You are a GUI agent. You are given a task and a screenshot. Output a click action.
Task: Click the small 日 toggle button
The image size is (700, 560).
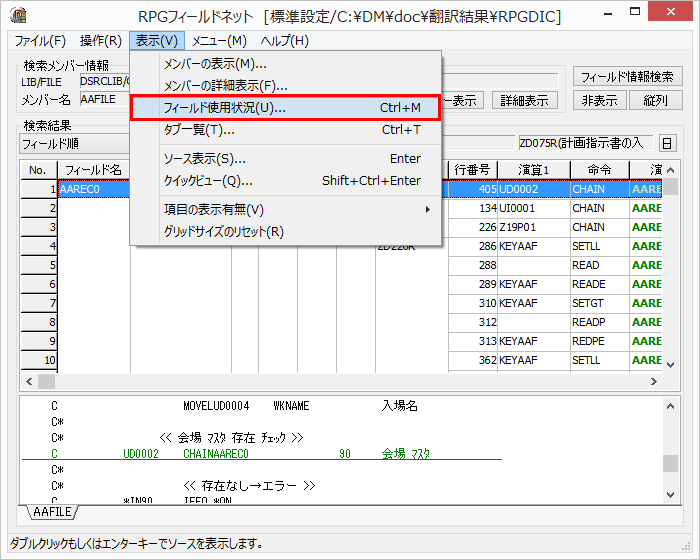click(667, 143)
